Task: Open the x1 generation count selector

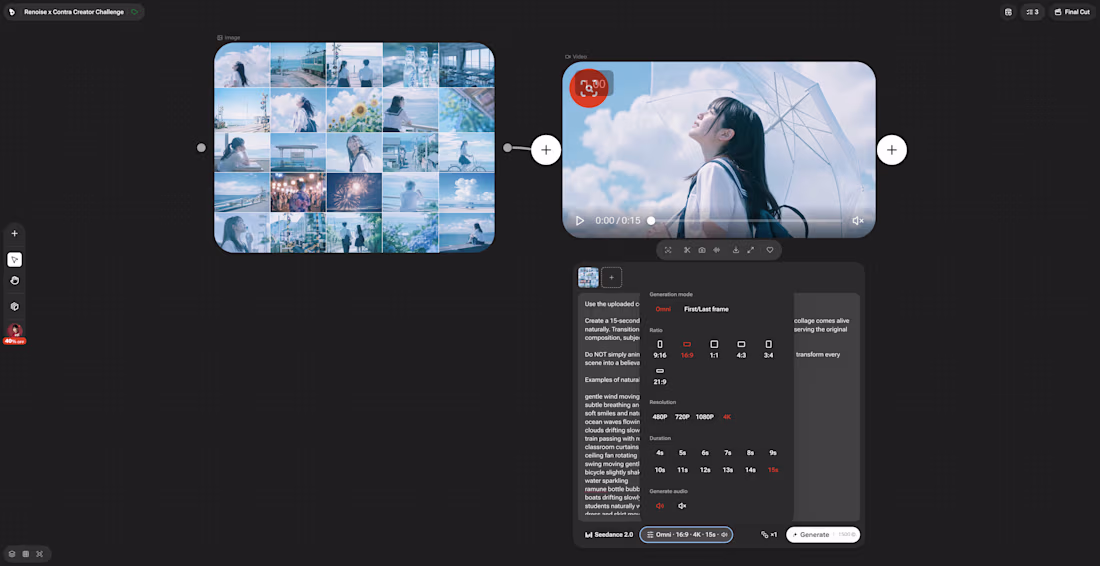Action: pos(769,534)
